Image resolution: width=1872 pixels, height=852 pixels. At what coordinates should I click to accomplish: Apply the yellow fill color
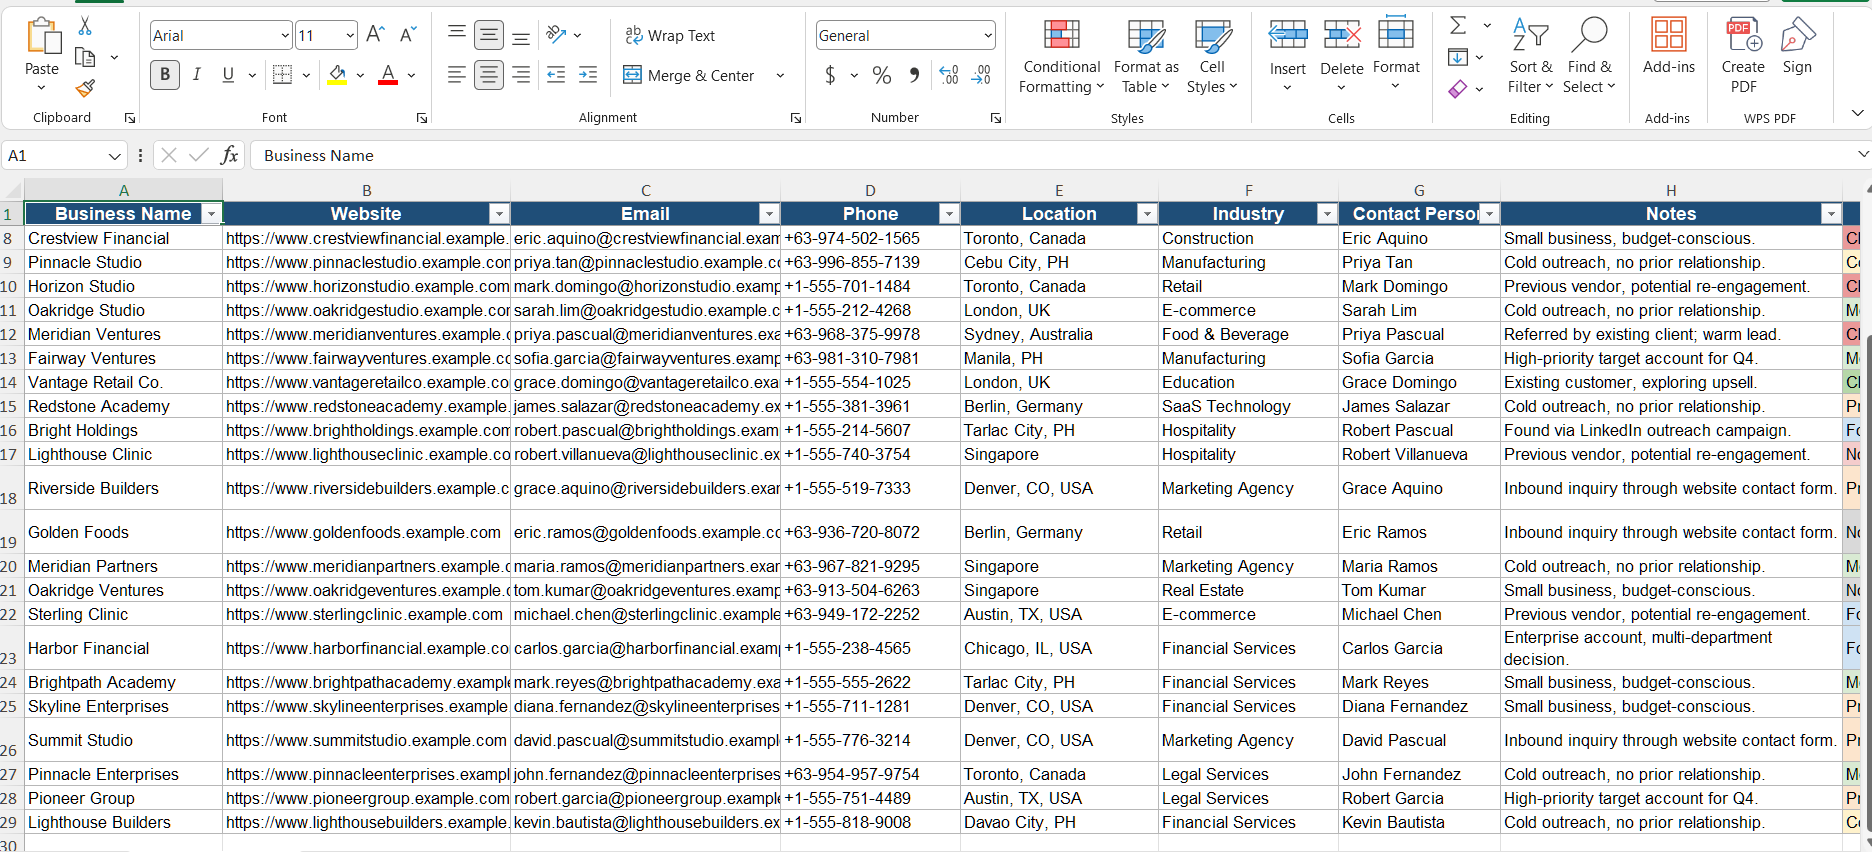pyautogui.click(x=338, y=75)
